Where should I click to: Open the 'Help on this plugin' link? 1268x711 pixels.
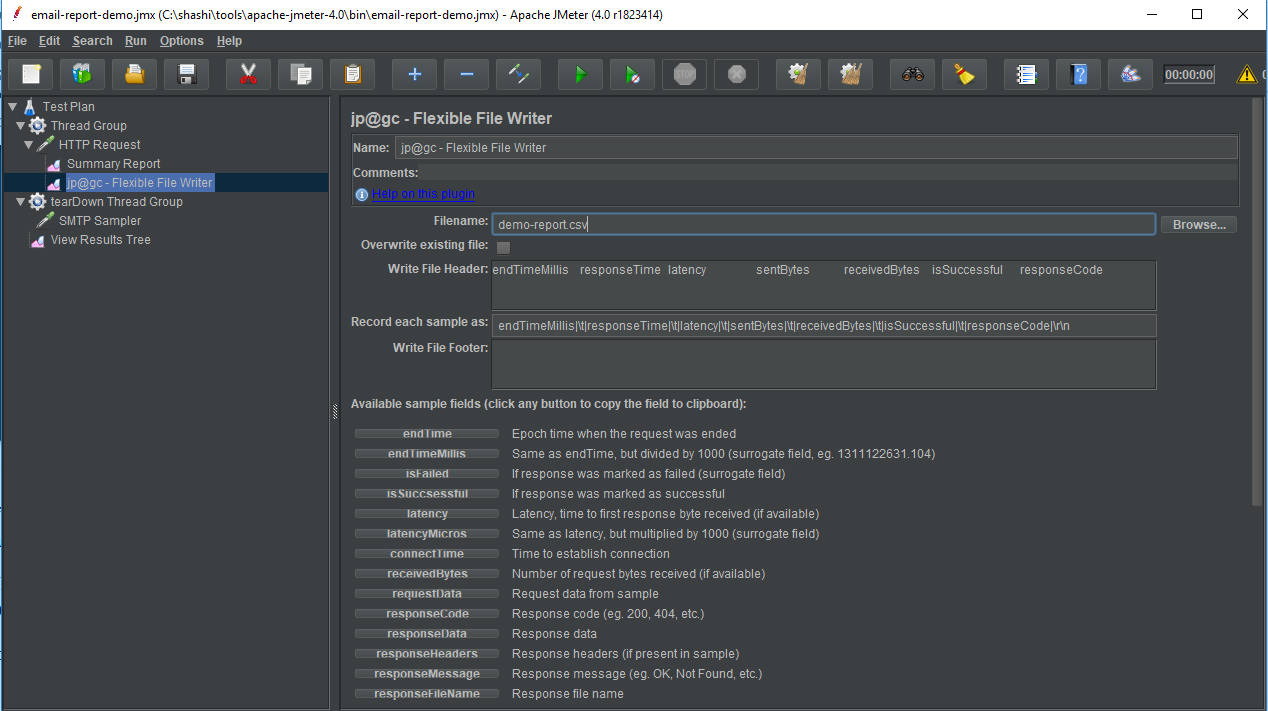[423, 194]
